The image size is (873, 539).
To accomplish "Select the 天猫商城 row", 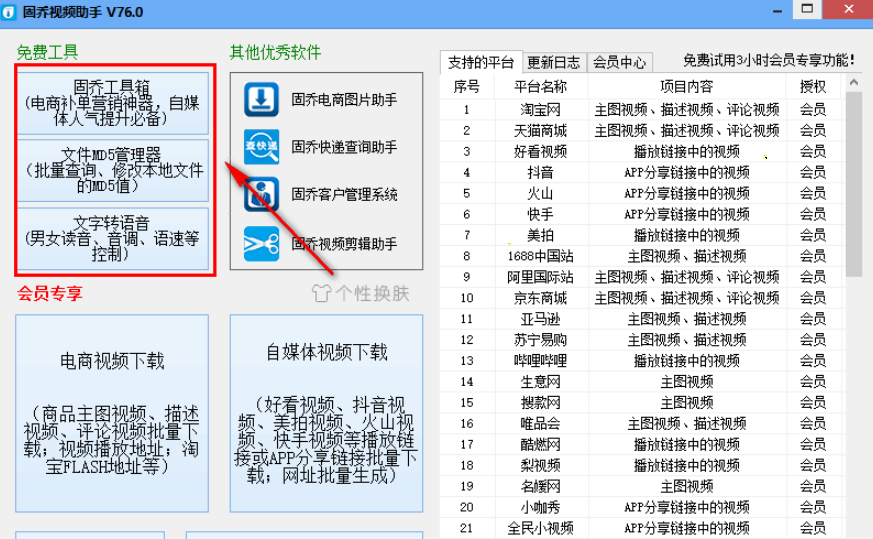I will (x=642, y=131).
